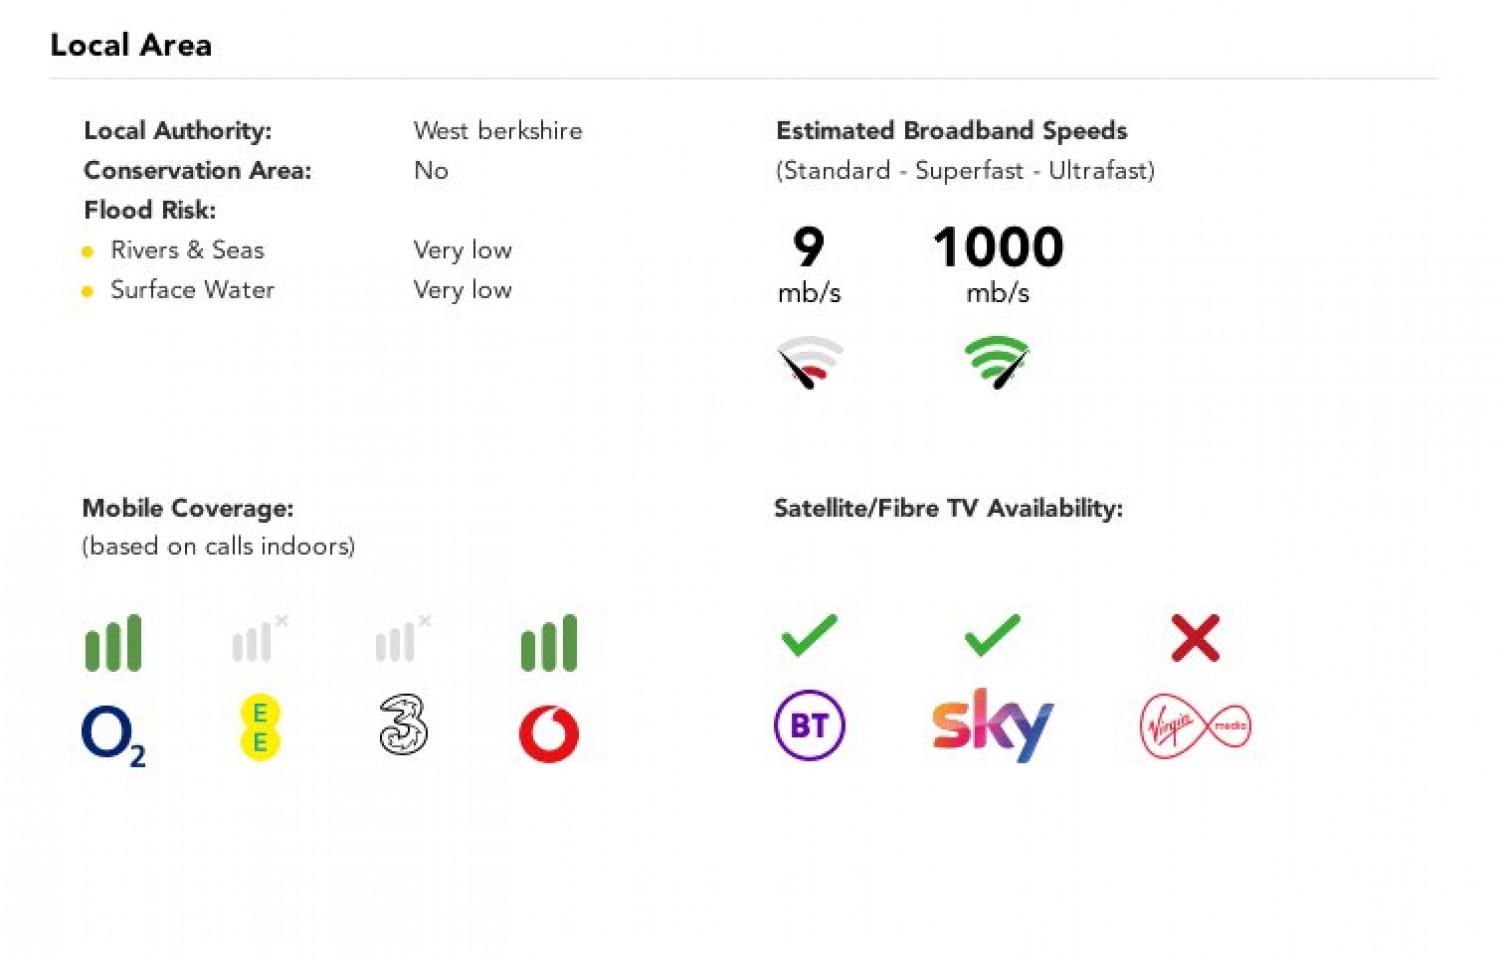1500x960 pixels.
Task: Click the green checkmark above BT
Action: point(809,636)
